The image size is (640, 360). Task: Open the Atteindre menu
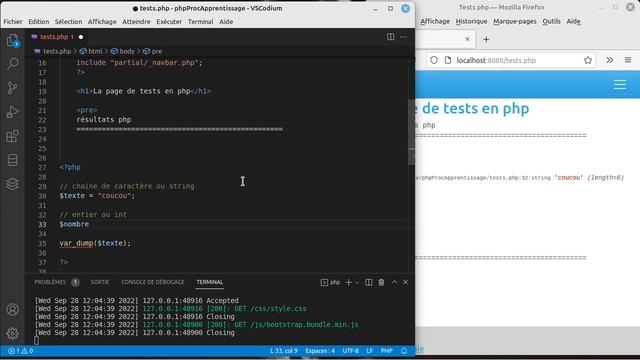pyautogui.click(x=136, y=22)
